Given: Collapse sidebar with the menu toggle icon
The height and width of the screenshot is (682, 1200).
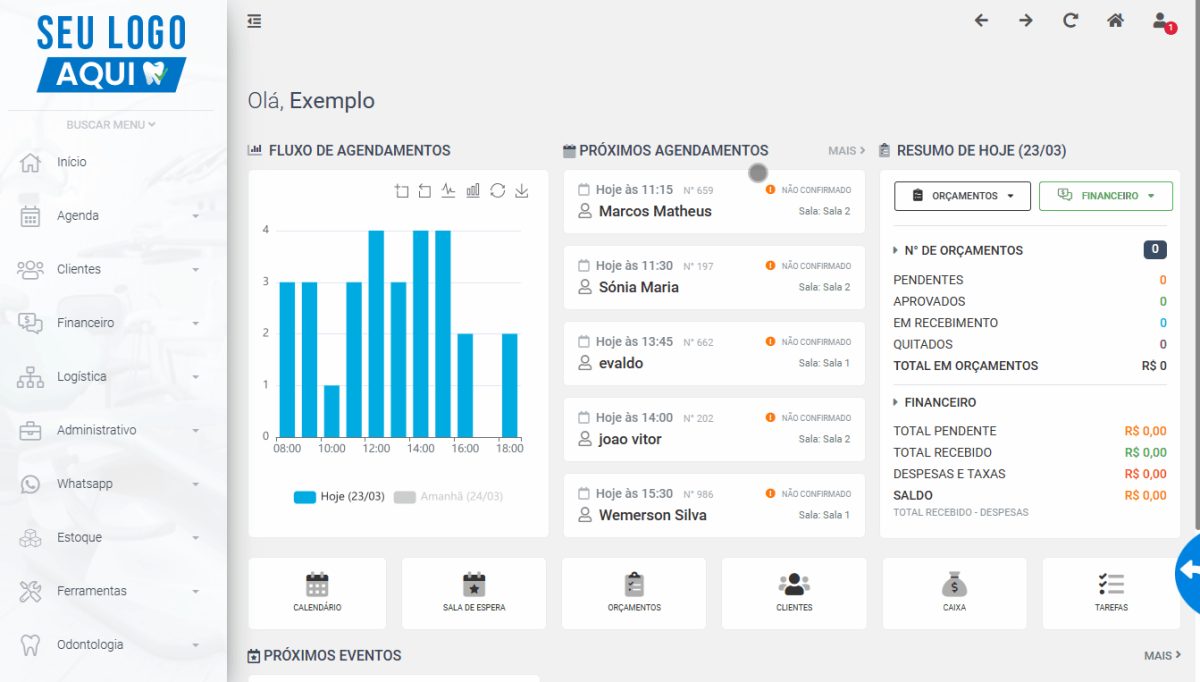Looking at the screenshot, I should [x=255, y=21].
